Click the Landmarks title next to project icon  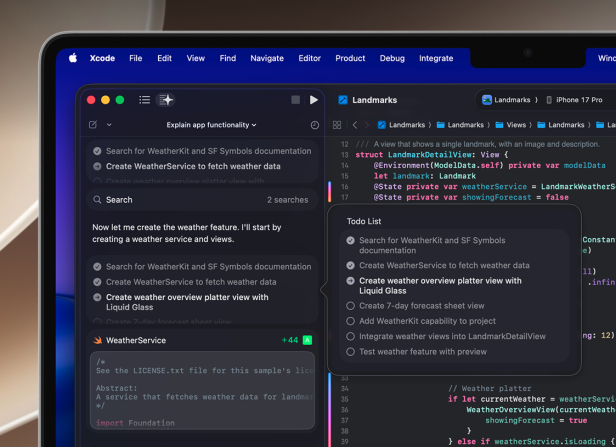[374, 100]
